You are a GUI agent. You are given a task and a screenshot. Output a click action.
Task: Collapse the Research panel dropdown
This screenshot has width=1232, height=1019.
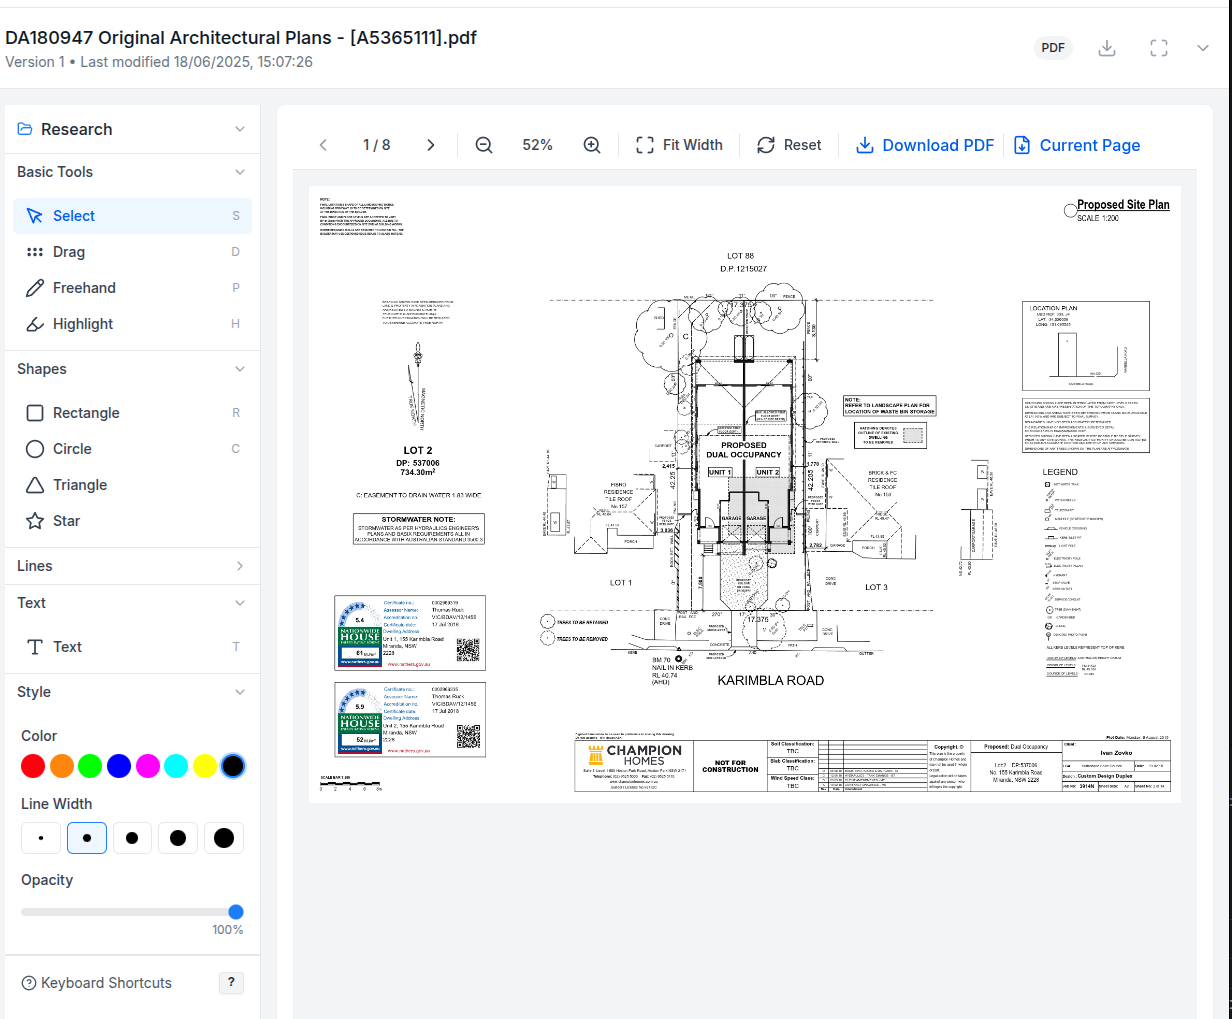(240, 129)
